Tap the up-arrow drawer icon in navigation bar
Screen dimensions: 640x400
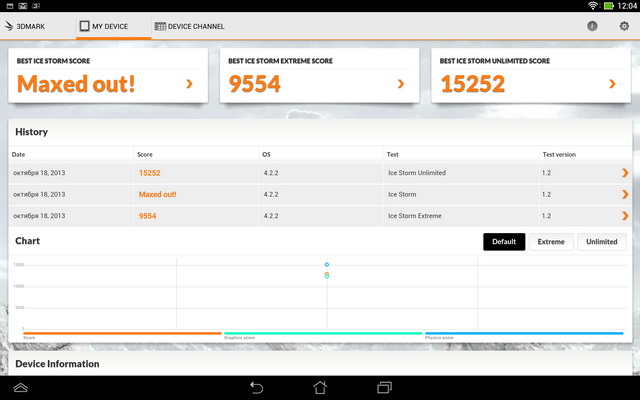pyautogui.click(x=20, y=387)
